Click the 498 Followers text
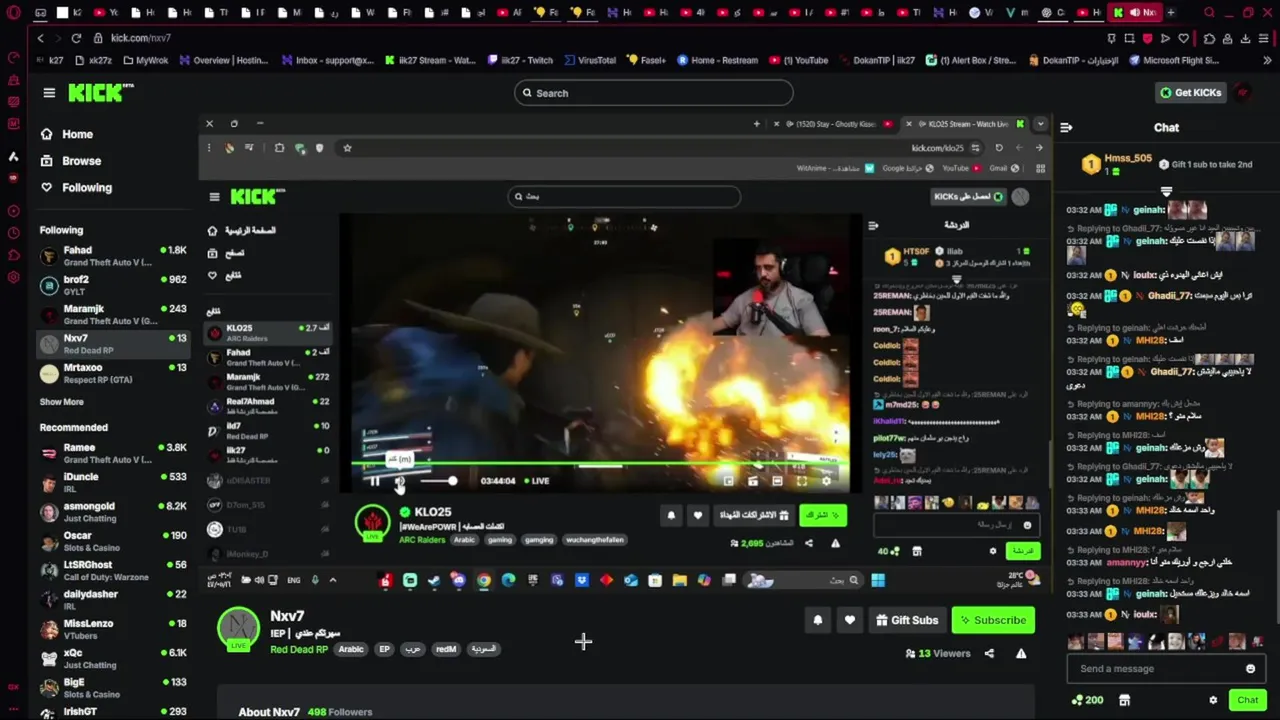Viewport: 1280px width, 720px height. click(x=340, y=712)
